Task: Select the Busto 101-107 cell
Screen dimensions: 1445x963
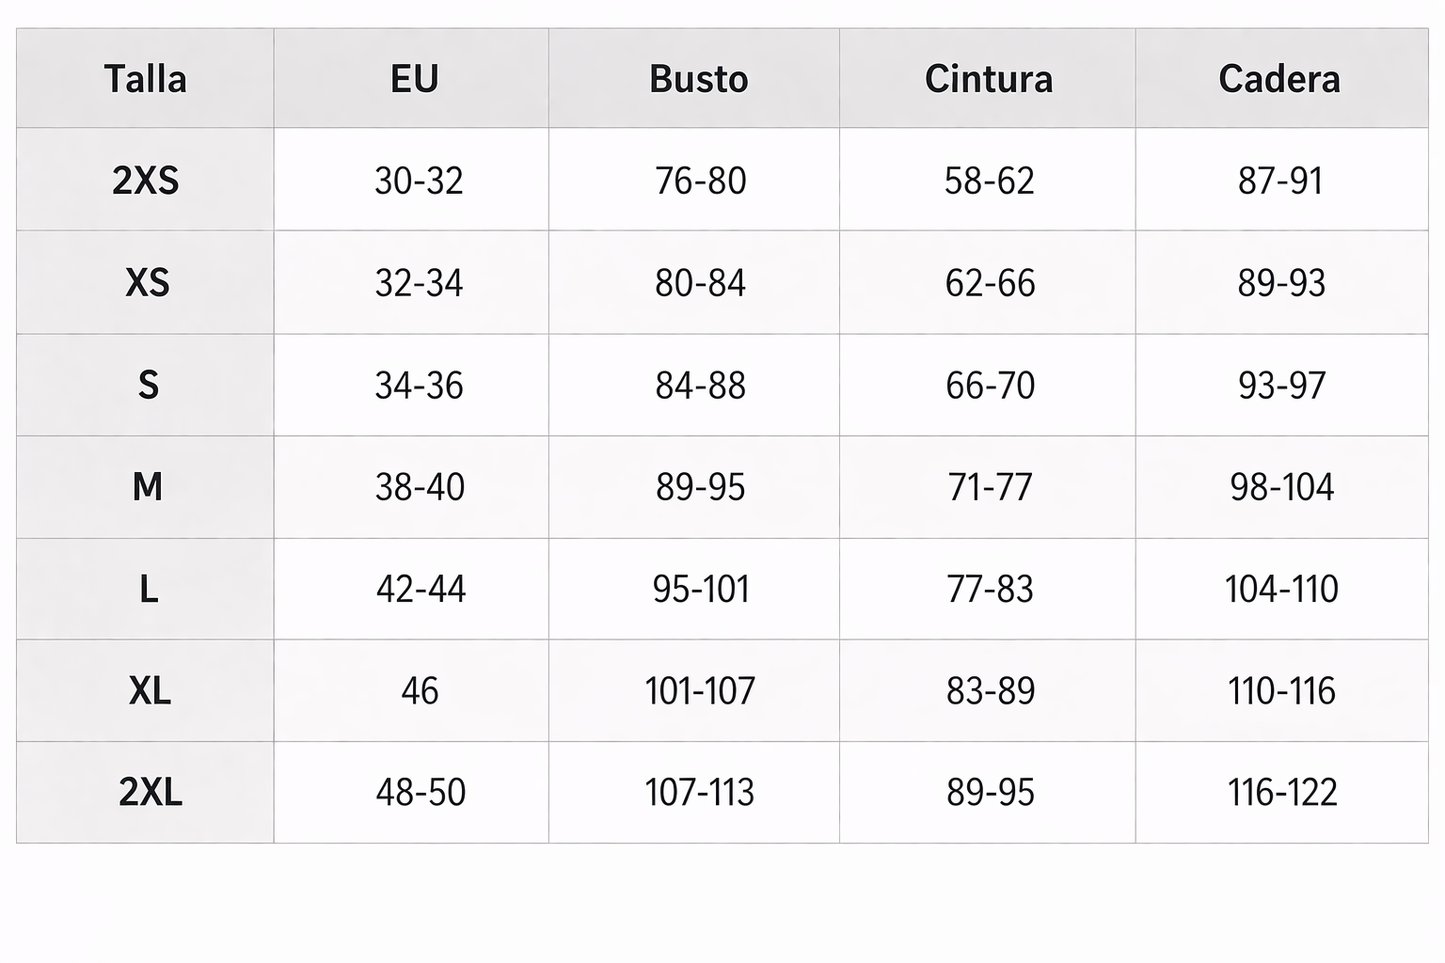Action: coord(695,691)
